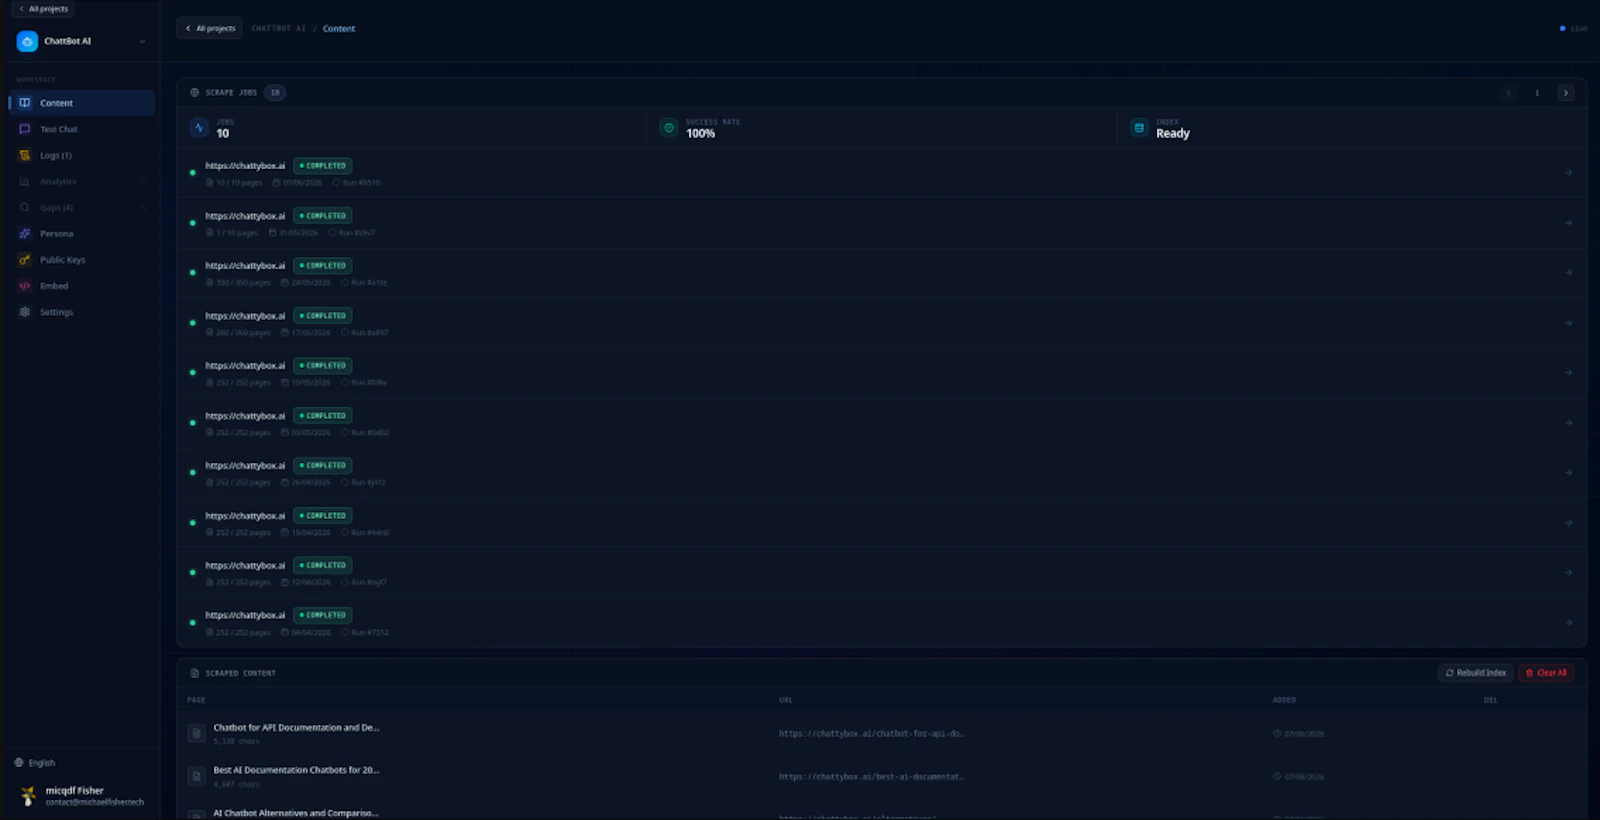Click the 100% success rate value
Screen dimensions: 1600x820
pos(700,134)
